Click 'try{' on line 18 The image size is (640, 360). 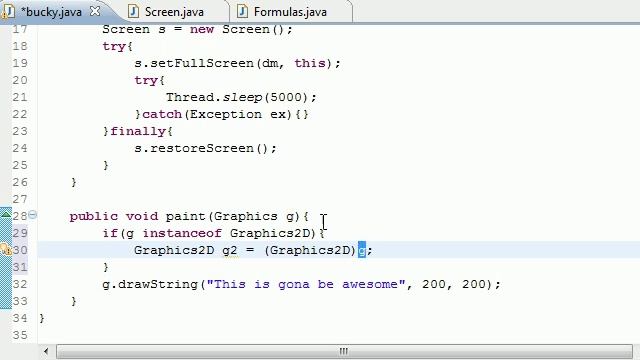tap(118, 46)
